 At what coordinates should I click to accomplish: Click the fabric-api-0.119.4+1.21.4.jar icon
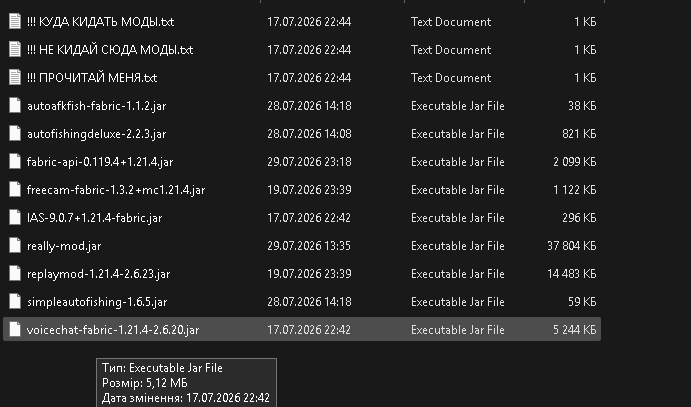click(x=15, y=162)
